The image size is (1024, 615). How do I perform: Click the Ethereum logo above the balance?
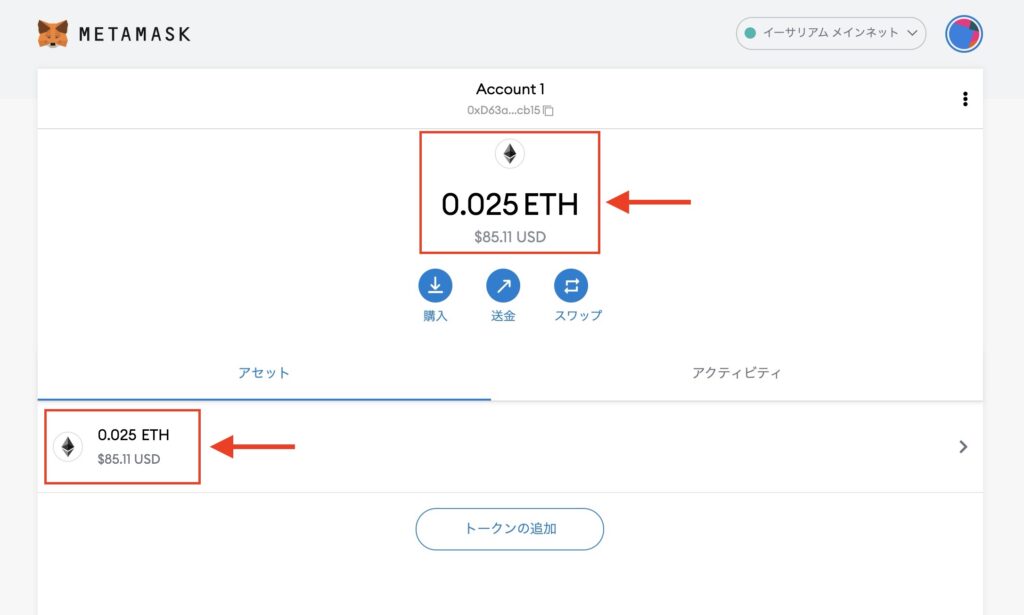click(509, 154)
